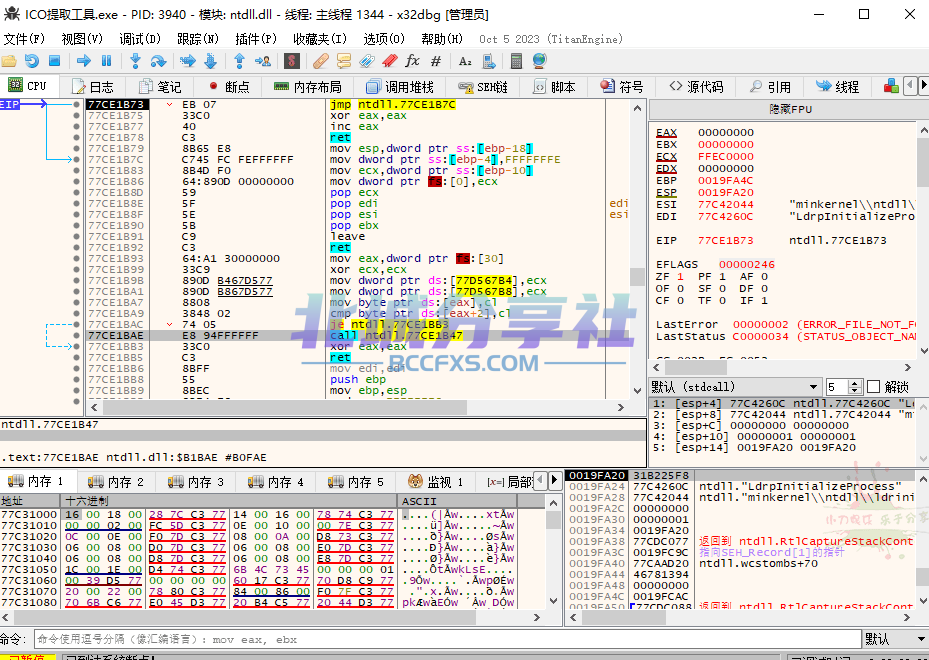Screen dimensions: 929x660
Task: Click the Trace Into icon
Action: (x=187, y=60)
